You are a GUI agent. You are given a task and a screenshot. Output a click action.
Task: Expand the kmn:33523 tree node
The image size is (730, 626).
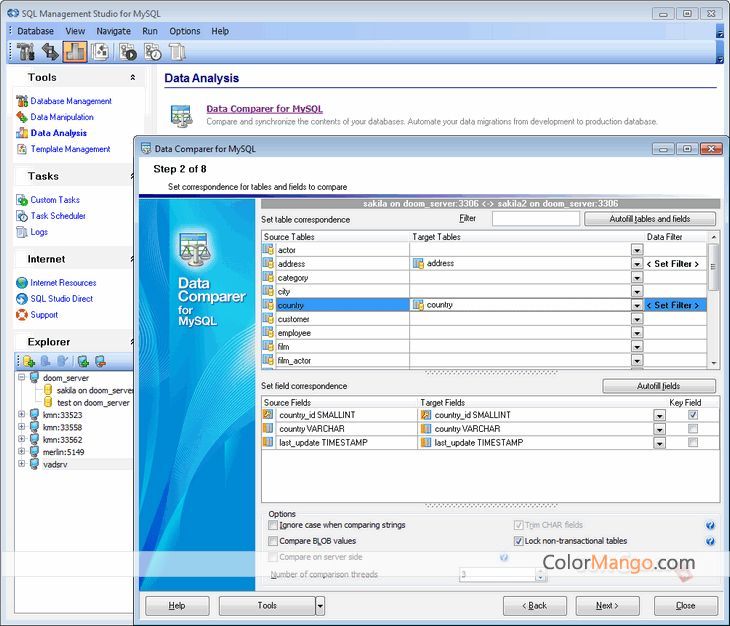[x=21, y=414]
